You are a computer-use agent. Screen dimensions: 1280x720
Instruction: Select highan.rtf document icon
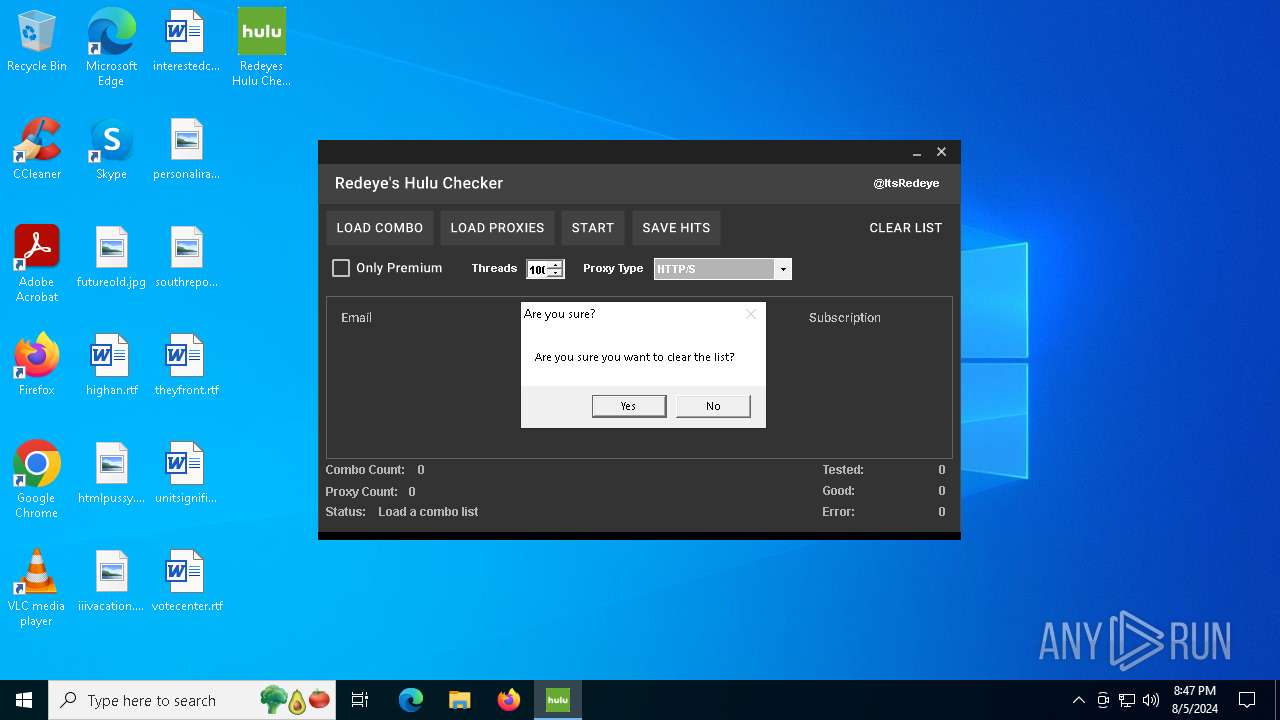tap(111, 366)
